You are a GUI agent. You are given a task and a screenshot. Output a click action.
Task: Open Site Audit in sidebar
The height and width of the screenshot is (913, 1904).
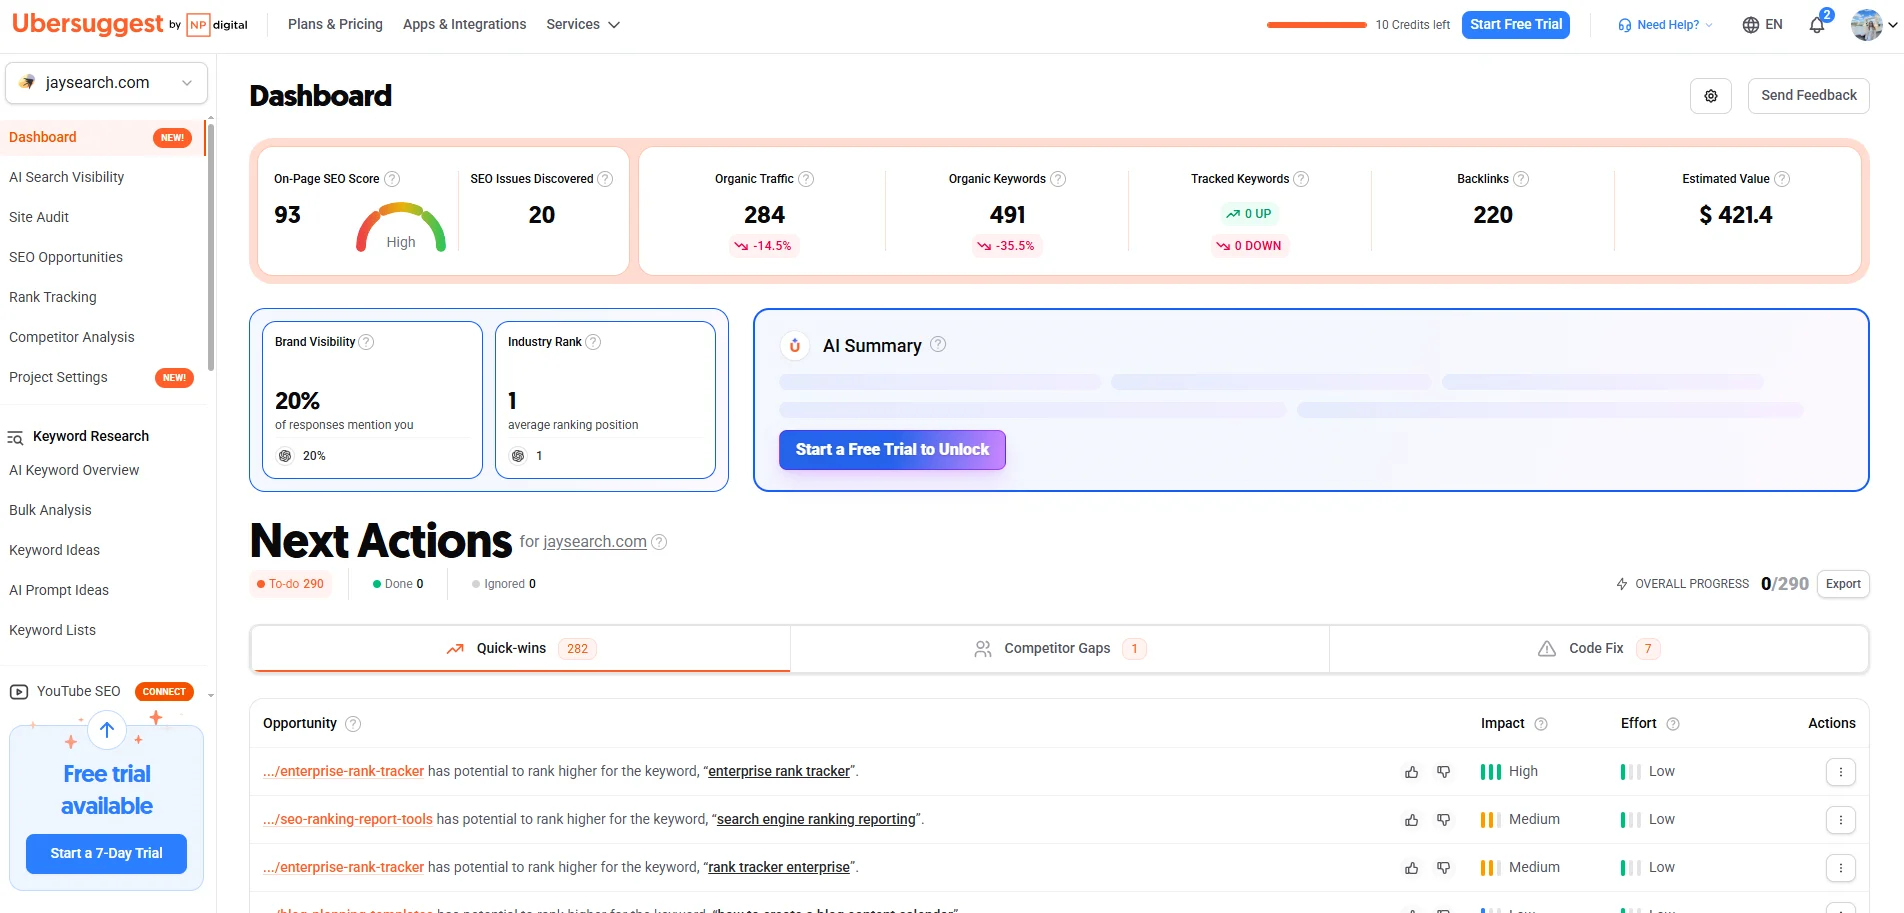coord(39,217)
